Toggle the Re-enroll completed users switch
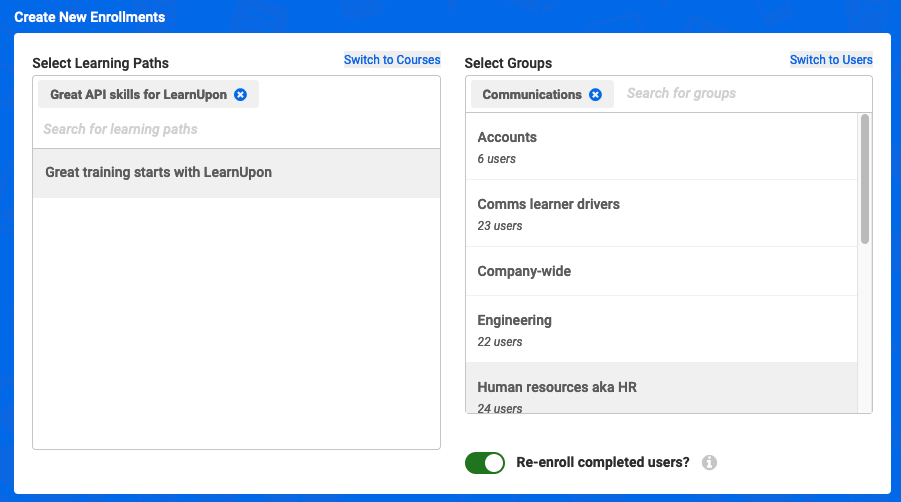 485,463
